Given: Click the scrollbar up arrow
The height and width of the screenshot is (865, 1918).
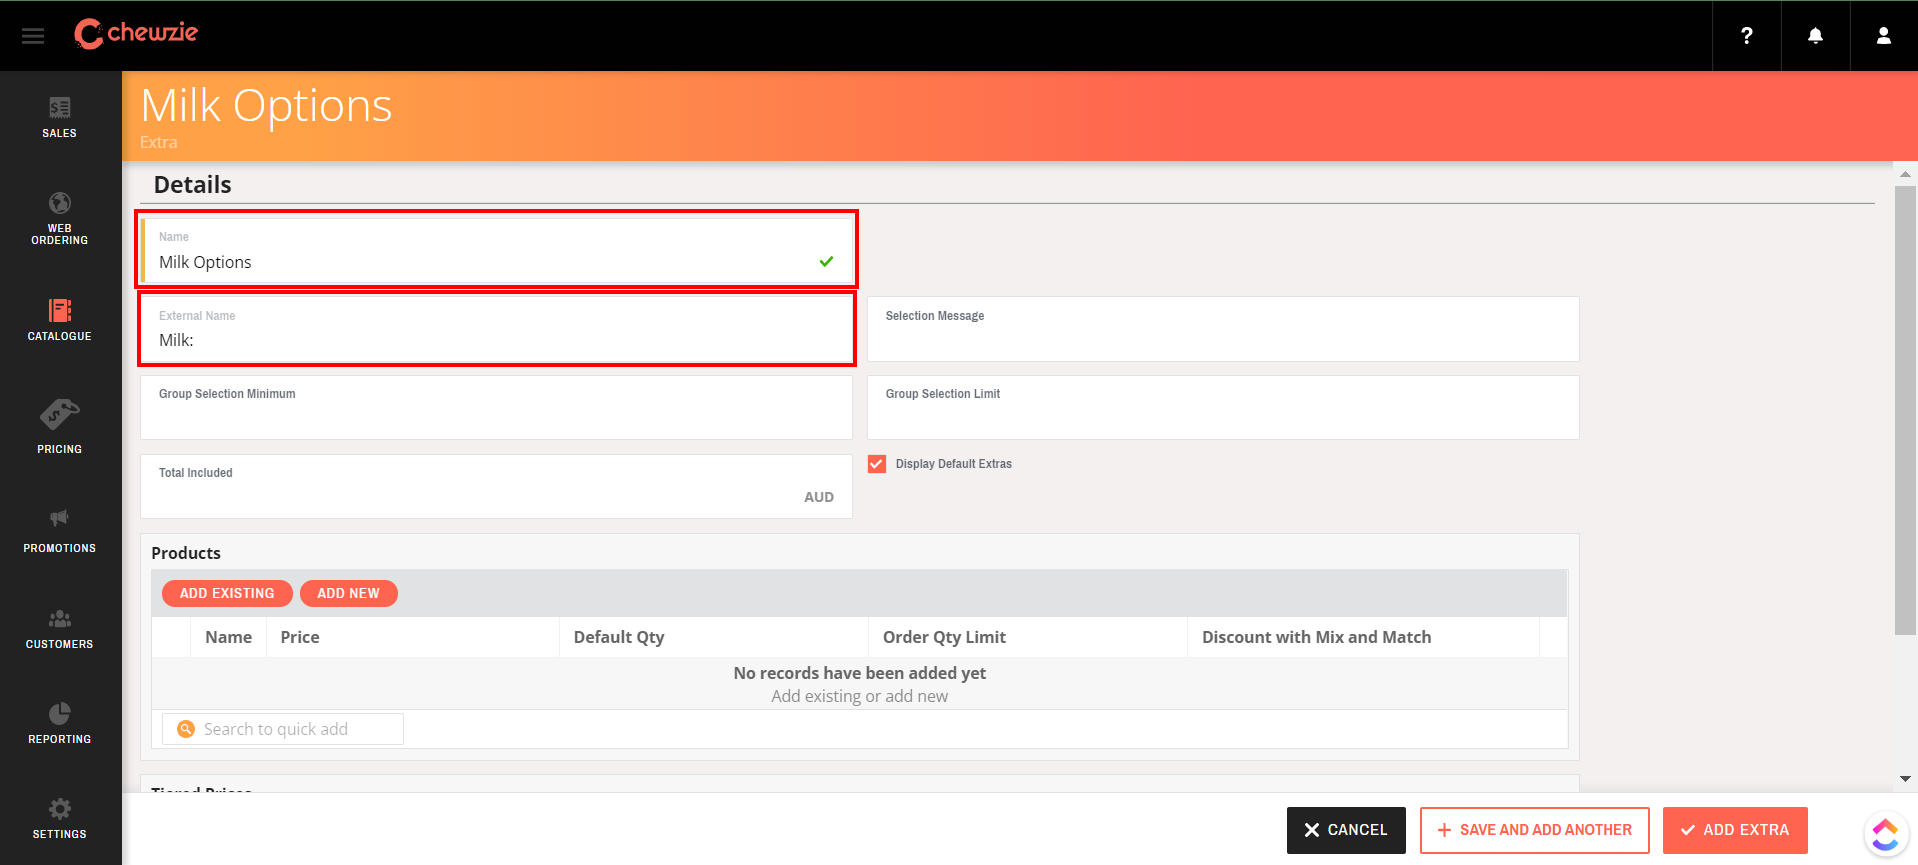Looking at the screenshot, I should tap(1905, 174).
